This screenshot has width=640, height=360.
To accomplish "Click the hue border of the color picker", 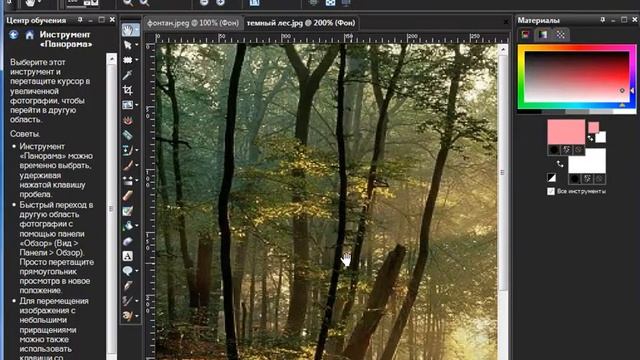I will pos(577,47).
